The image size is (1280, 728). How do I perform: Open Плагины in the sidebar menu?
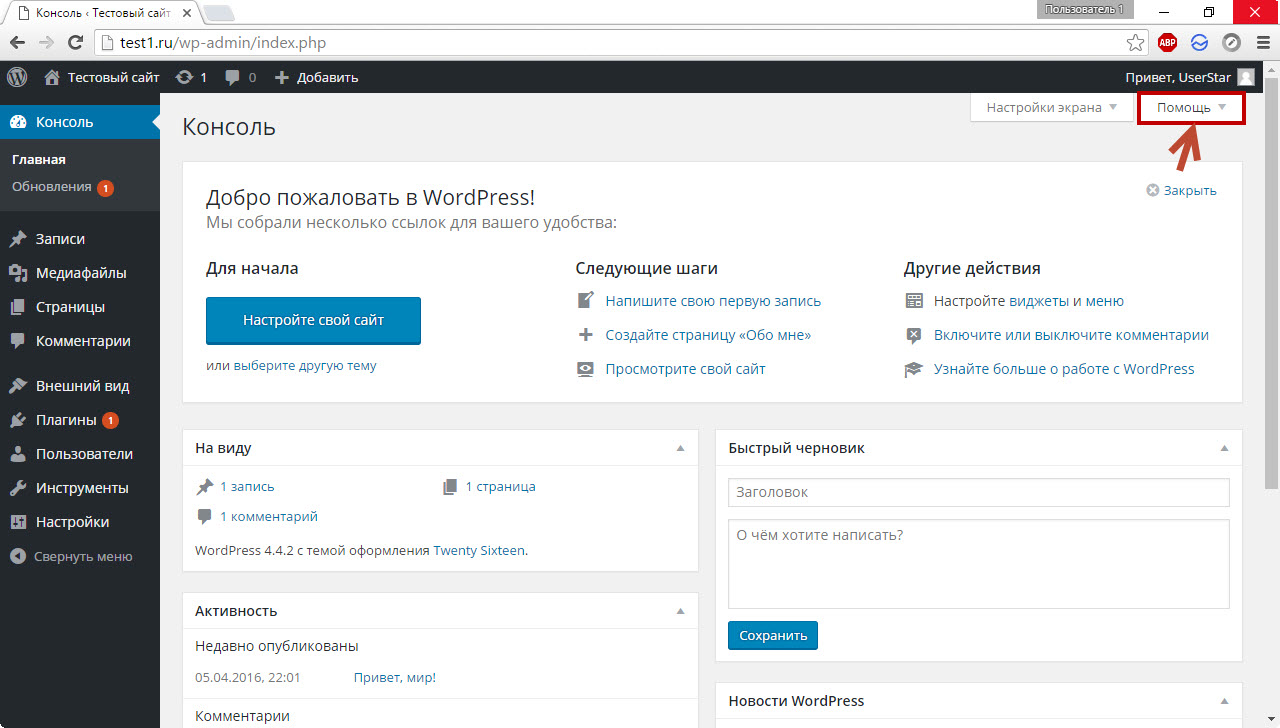pyautogui.click(x=66, y=420)
